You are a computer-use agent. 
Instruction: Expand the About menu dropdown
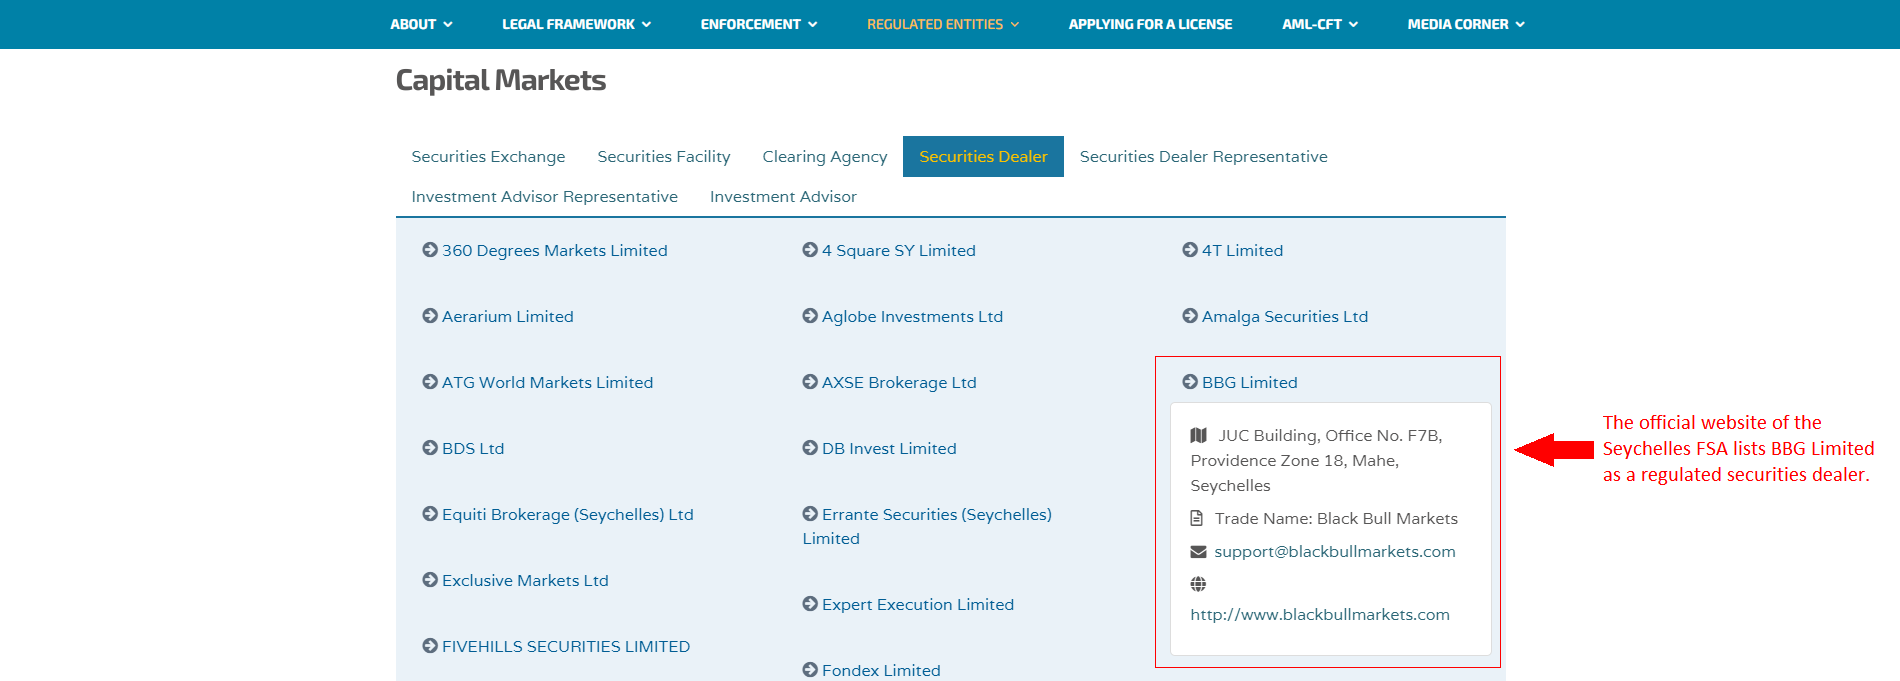pos(421,24)
